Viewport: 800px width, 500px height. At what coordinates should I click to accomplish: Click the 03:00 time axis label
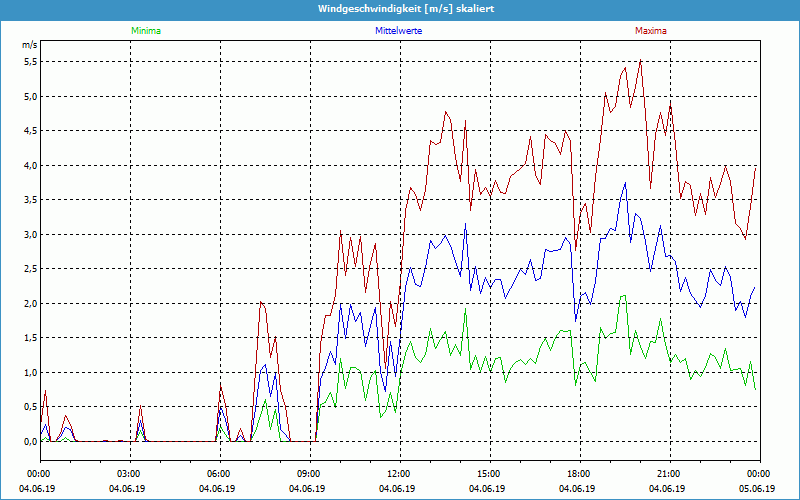click(129, 474)
